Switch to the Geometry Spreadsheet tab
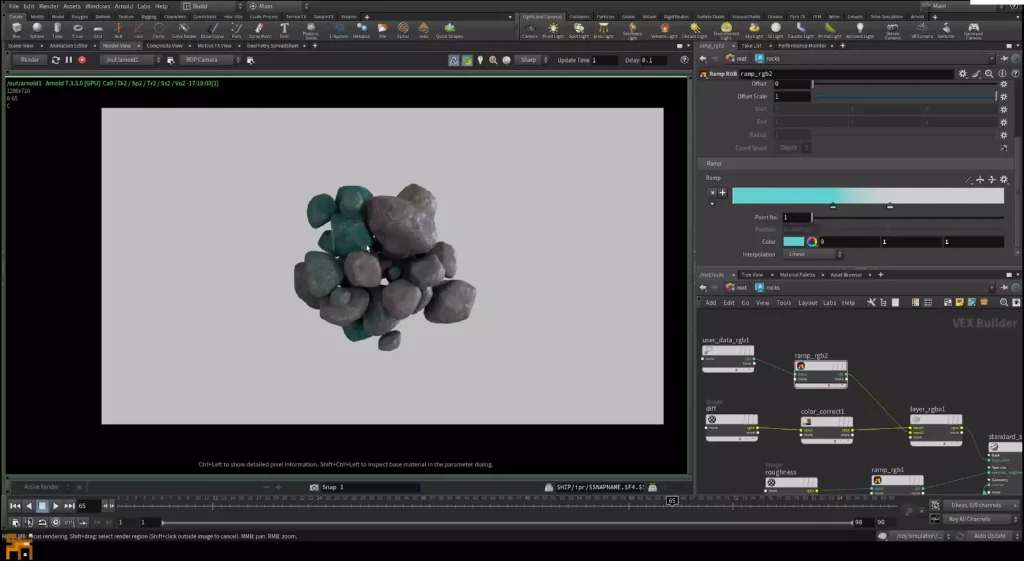Viewport: 1024px width, 561px height. (272, 46)
